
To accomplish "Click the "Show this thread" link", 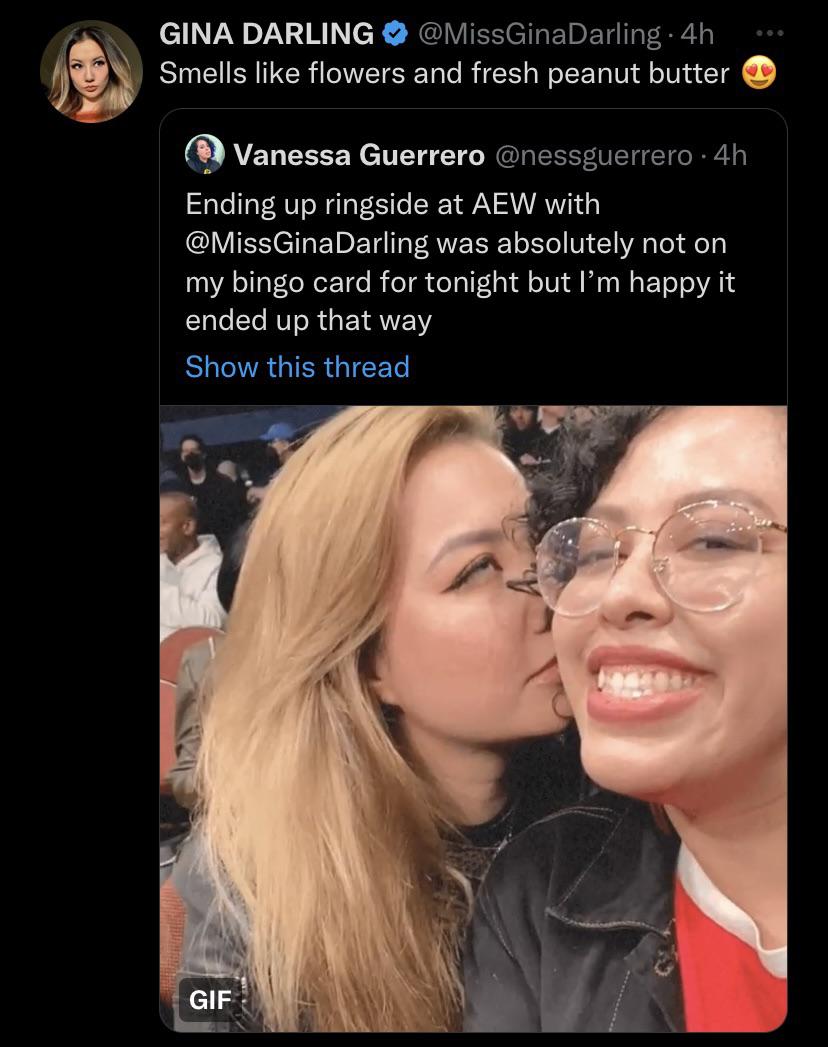I will pyautogui.click(x=297, y=367).
